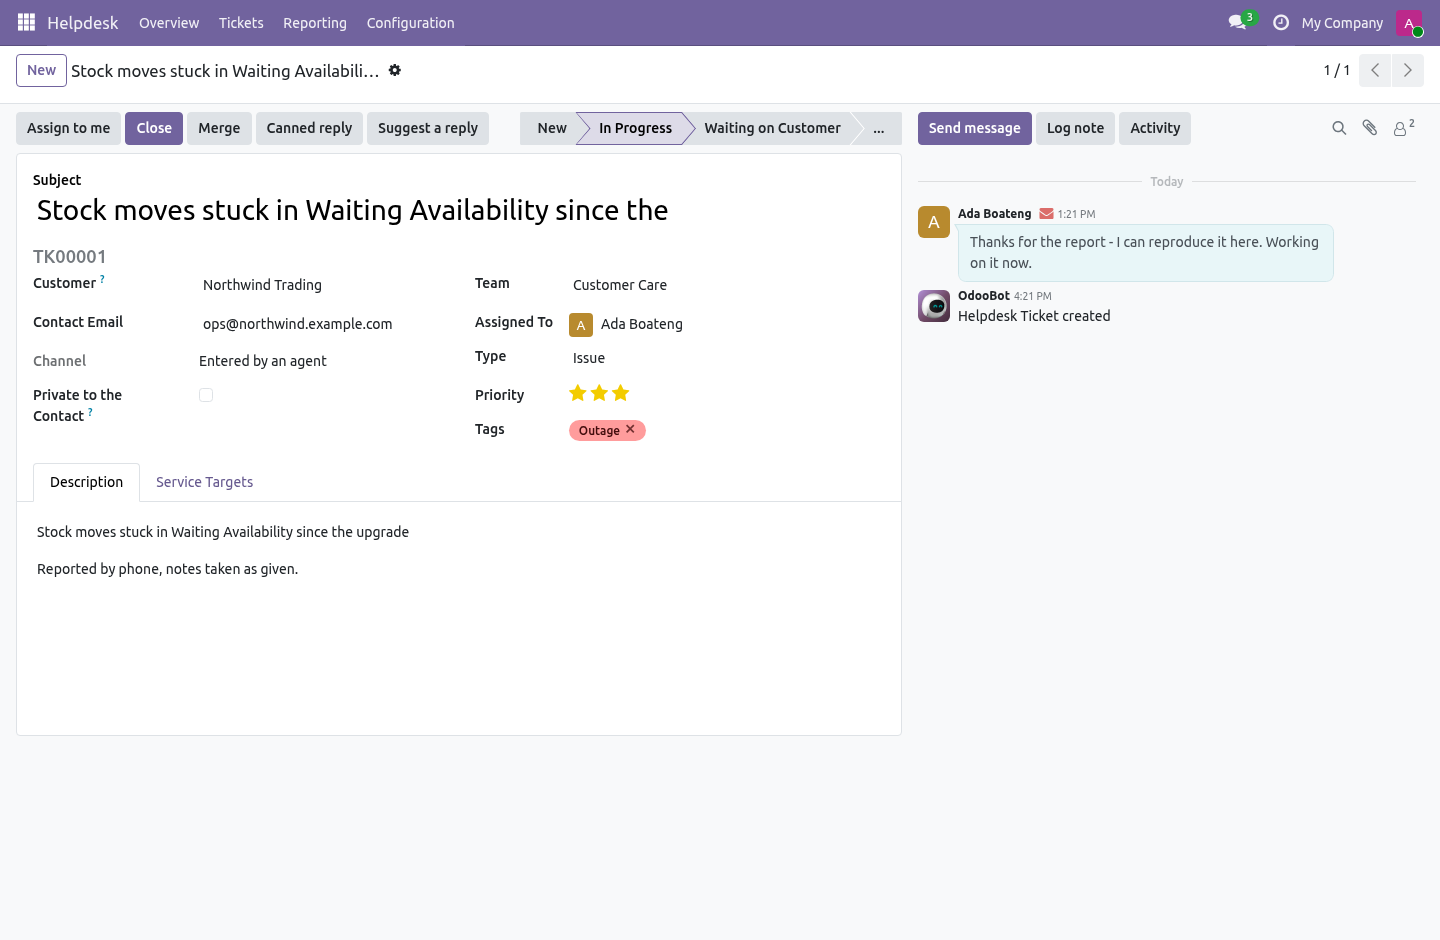
Task: Open the My Company switcher
Action: point(1342,23)
